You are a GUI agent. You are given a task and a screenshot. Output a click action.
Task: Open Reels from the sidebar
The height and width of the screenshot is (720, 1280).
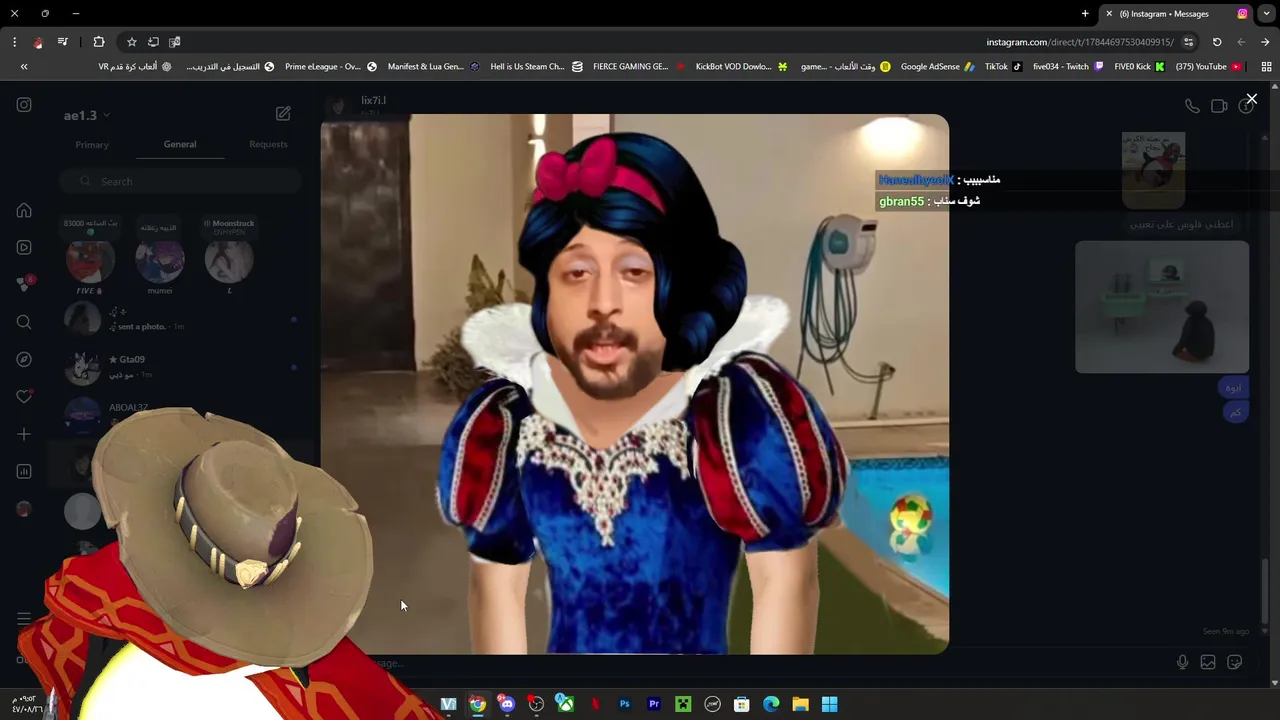click(x=24, y=248)
